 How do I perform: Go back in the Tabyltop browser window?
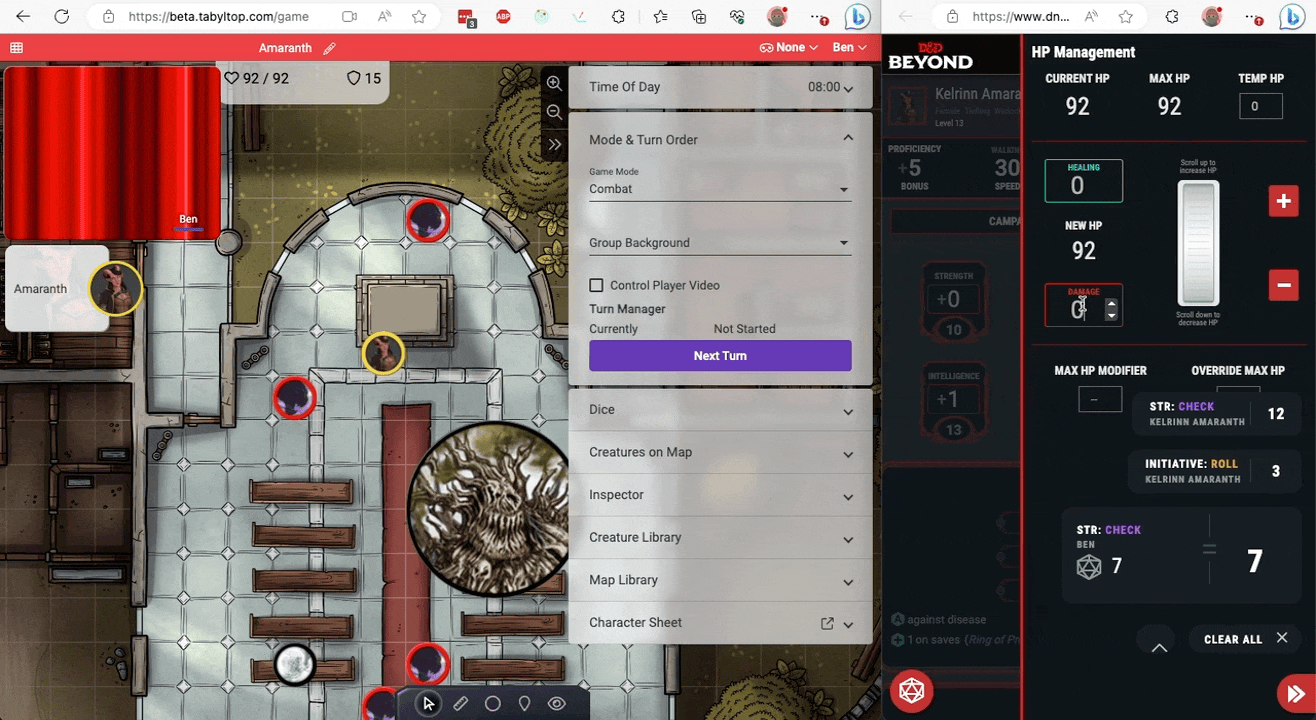[23, 17]
